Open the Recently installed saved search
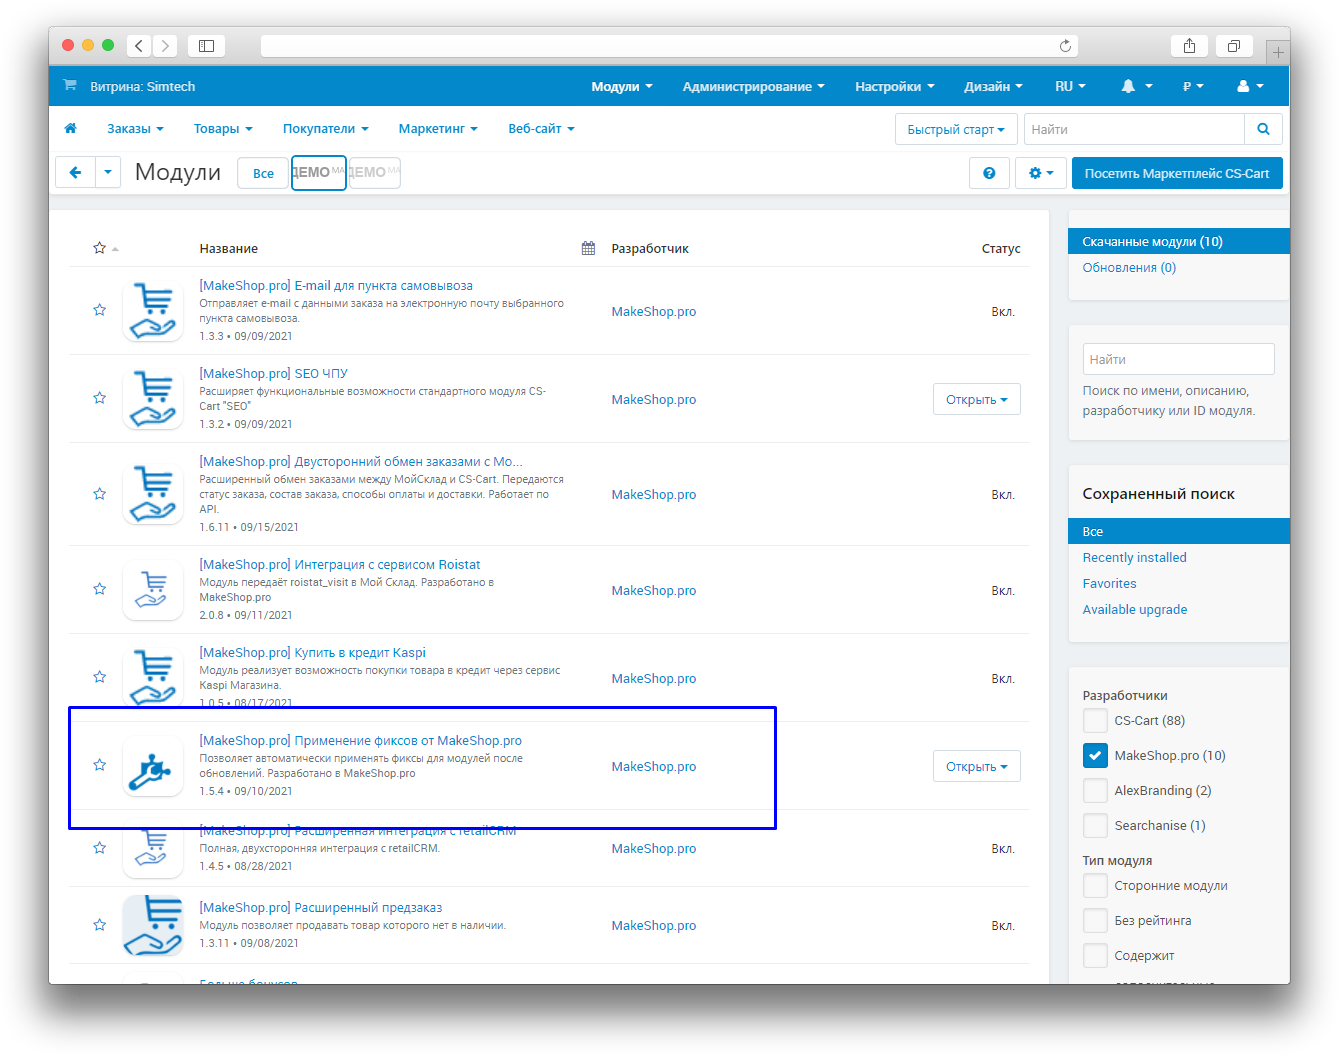 (x=1134, y=558)
